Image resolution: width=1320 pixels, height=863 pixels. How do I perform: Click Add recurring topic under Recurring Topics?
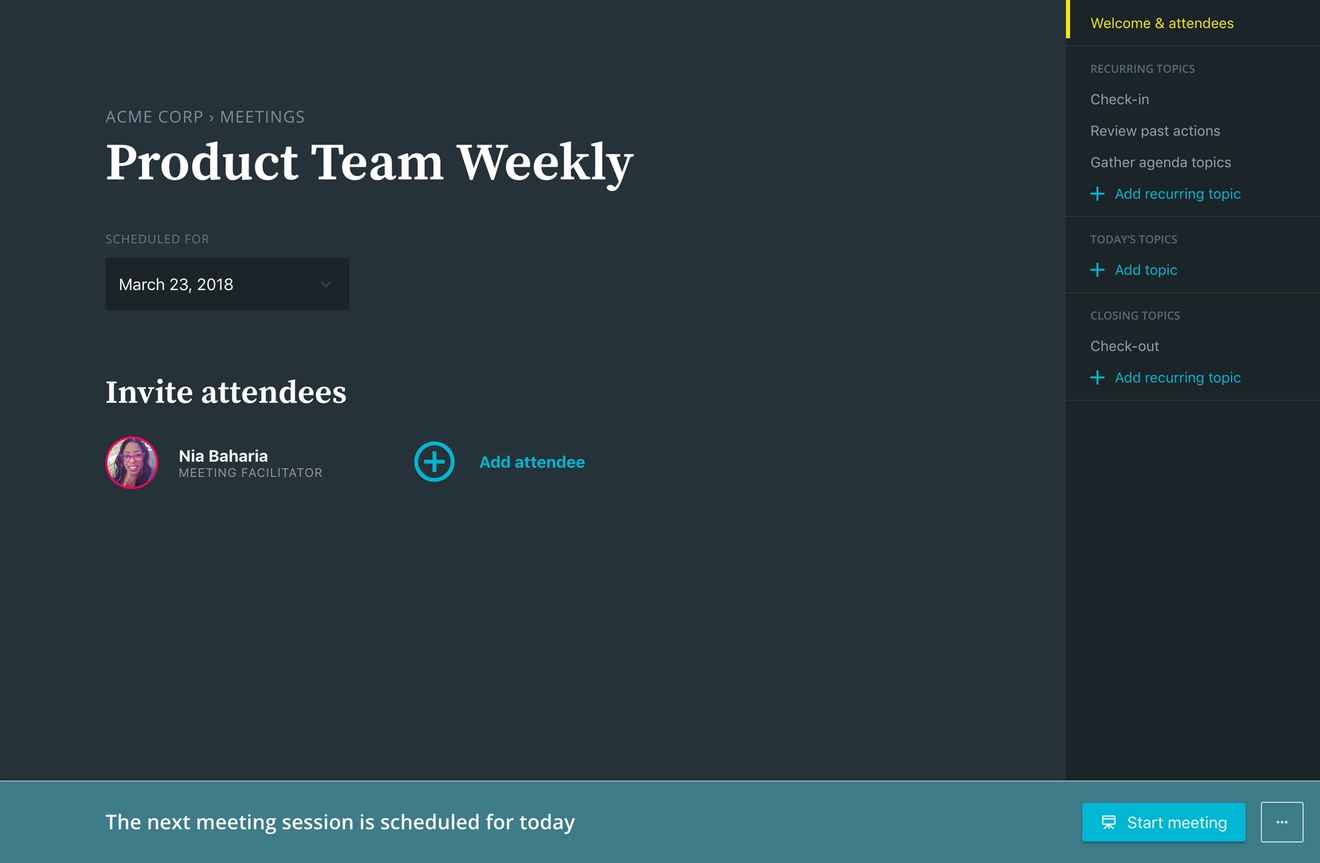tap(1177, 194)
